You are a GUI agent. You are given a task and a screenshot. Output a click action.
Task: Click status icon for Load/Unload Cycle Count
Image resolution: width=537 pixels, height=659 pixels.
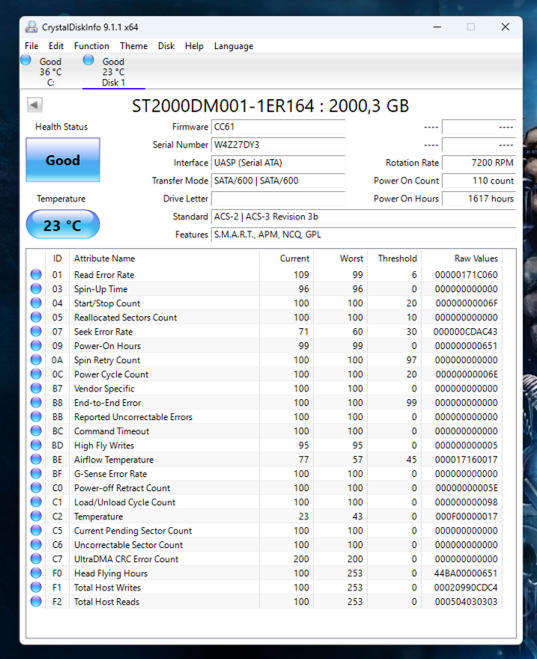click(x=36, y=502)
